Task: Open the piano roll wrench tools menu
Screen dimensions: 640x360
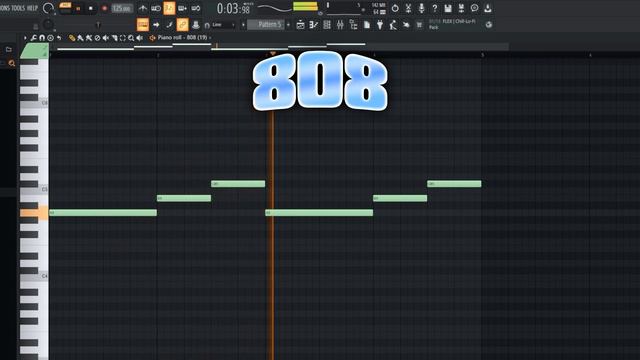Action: [34, 38]
